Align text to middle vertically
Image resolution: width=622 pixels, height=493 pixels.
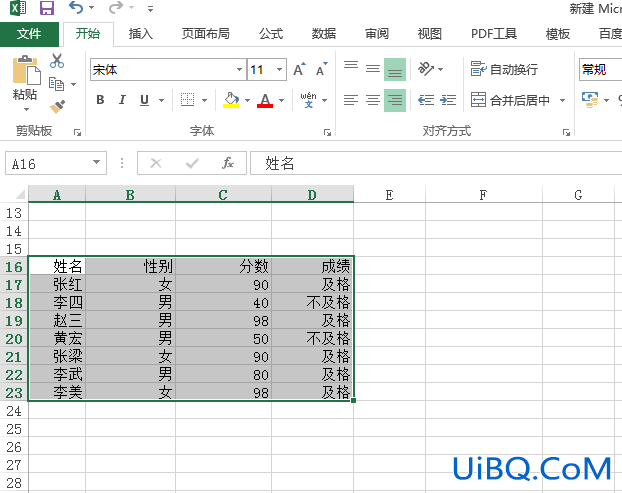coord(373,69)
